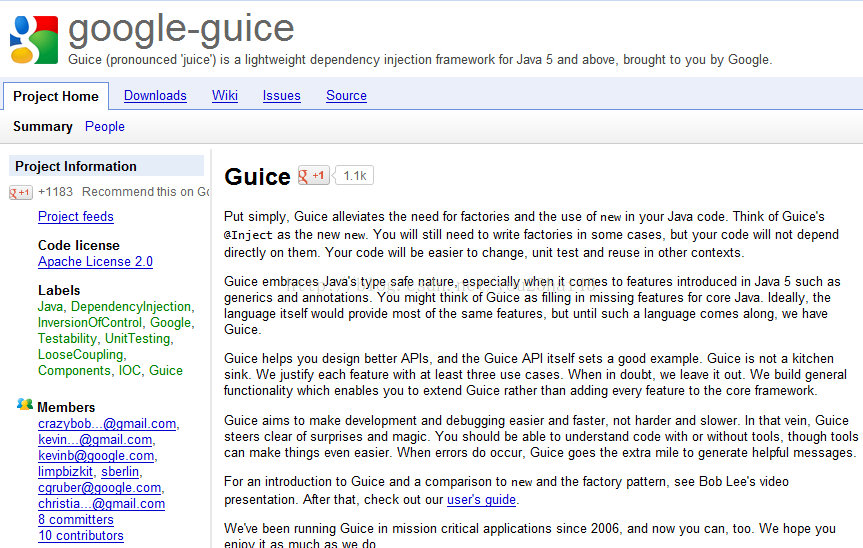Click the Members people icon
Viewport: 863px width, 548px height.
tap(25, 405)
